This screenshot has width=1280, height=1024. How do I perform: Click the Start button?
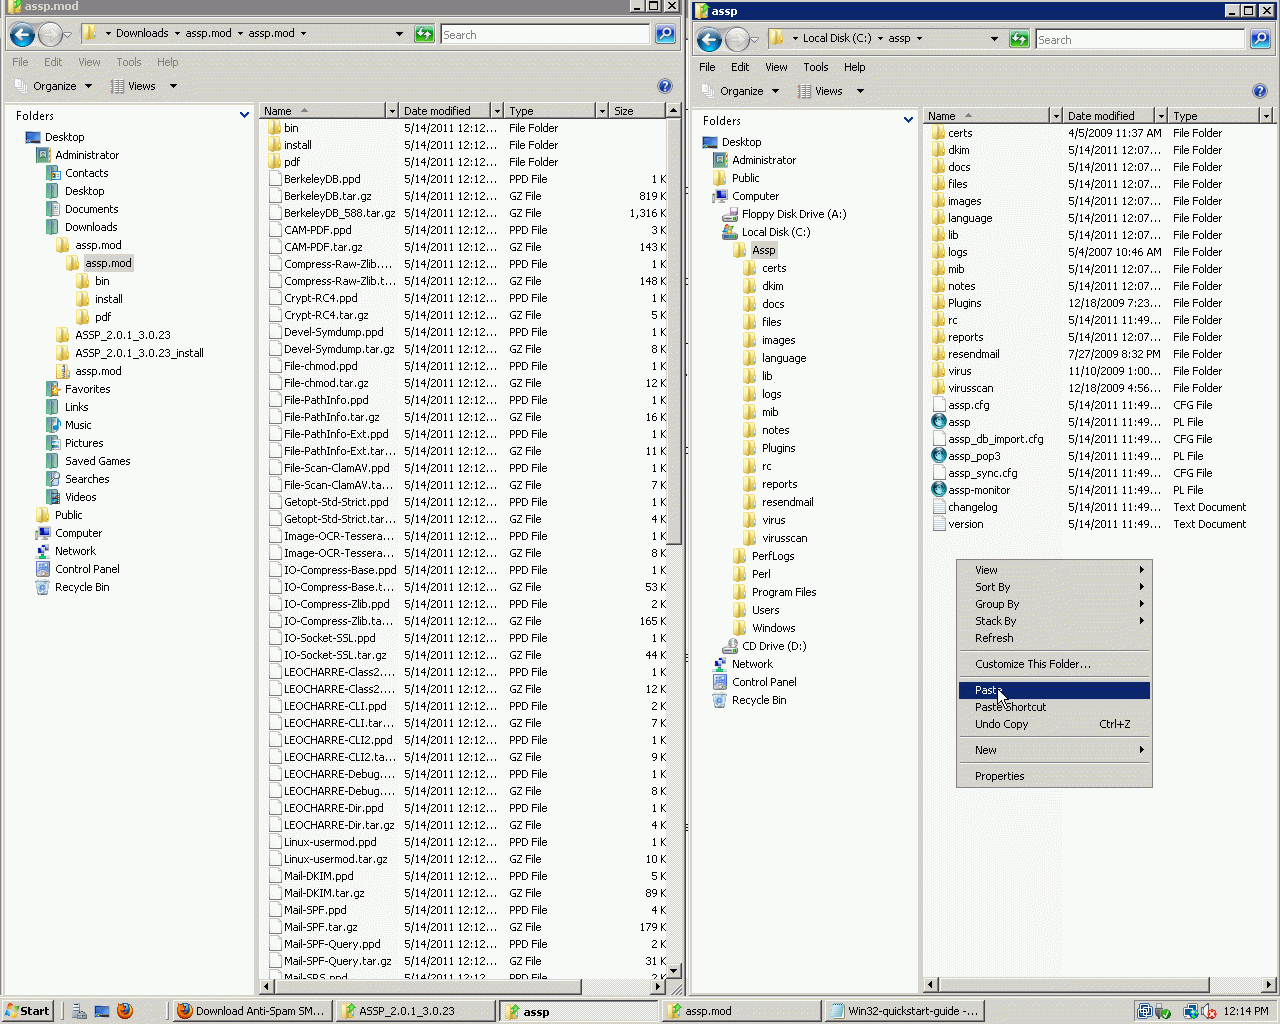pos(27,1011)
